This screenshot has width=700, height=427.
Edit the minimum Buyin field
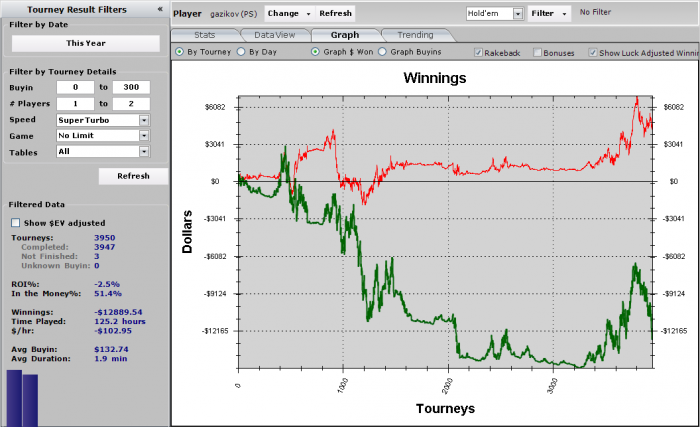pos(75,87)
